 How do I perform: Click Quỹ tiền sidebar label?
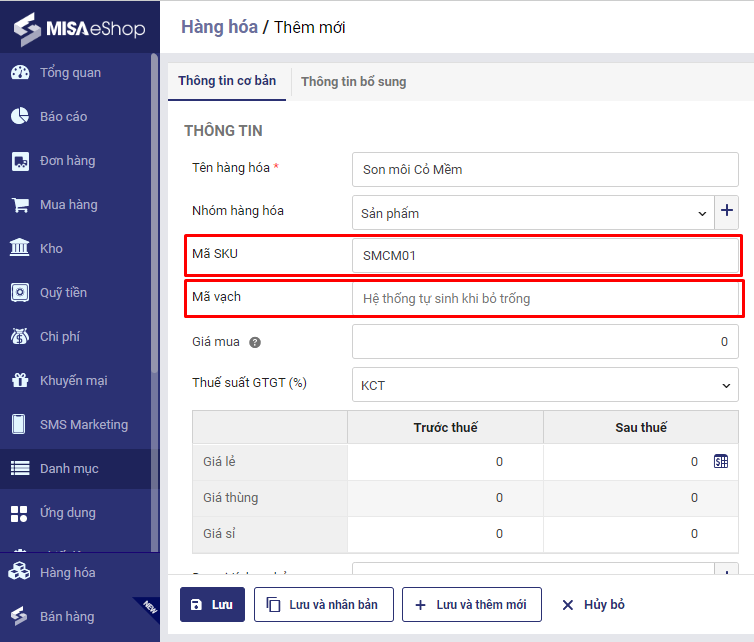(x=63, y=292)
